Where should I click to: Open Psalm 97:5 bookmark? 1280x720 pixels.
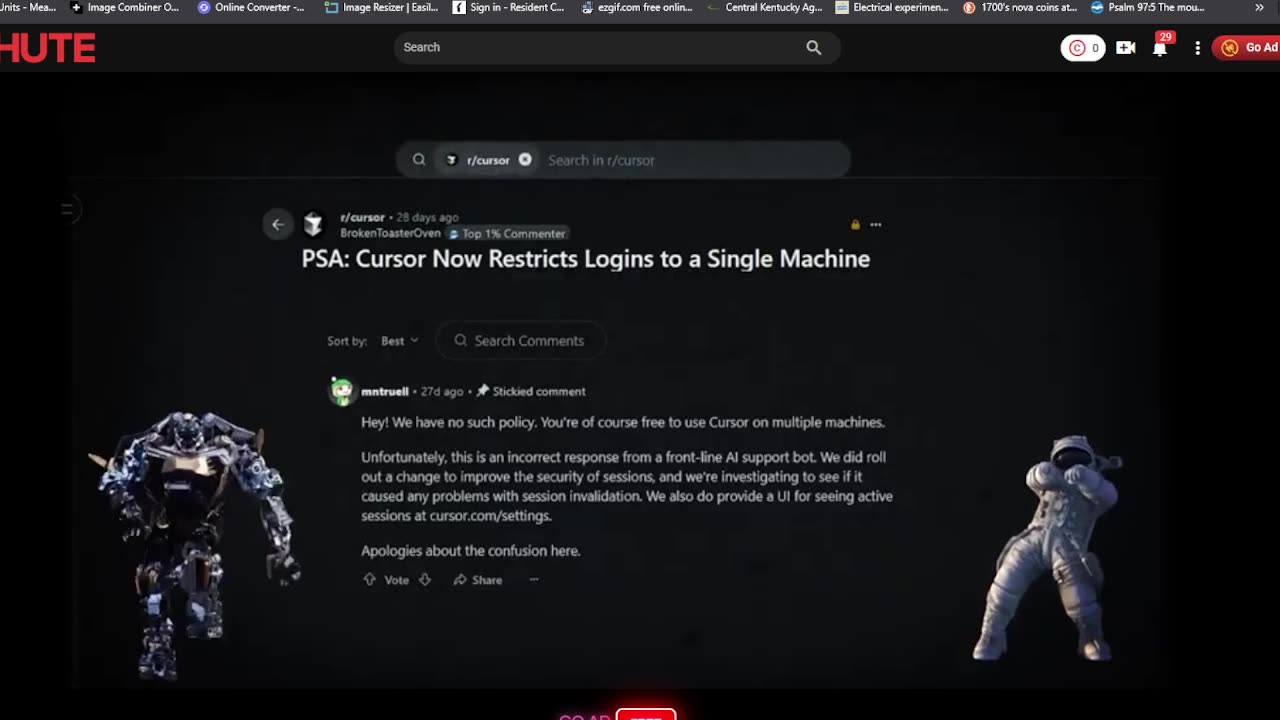1148,7
